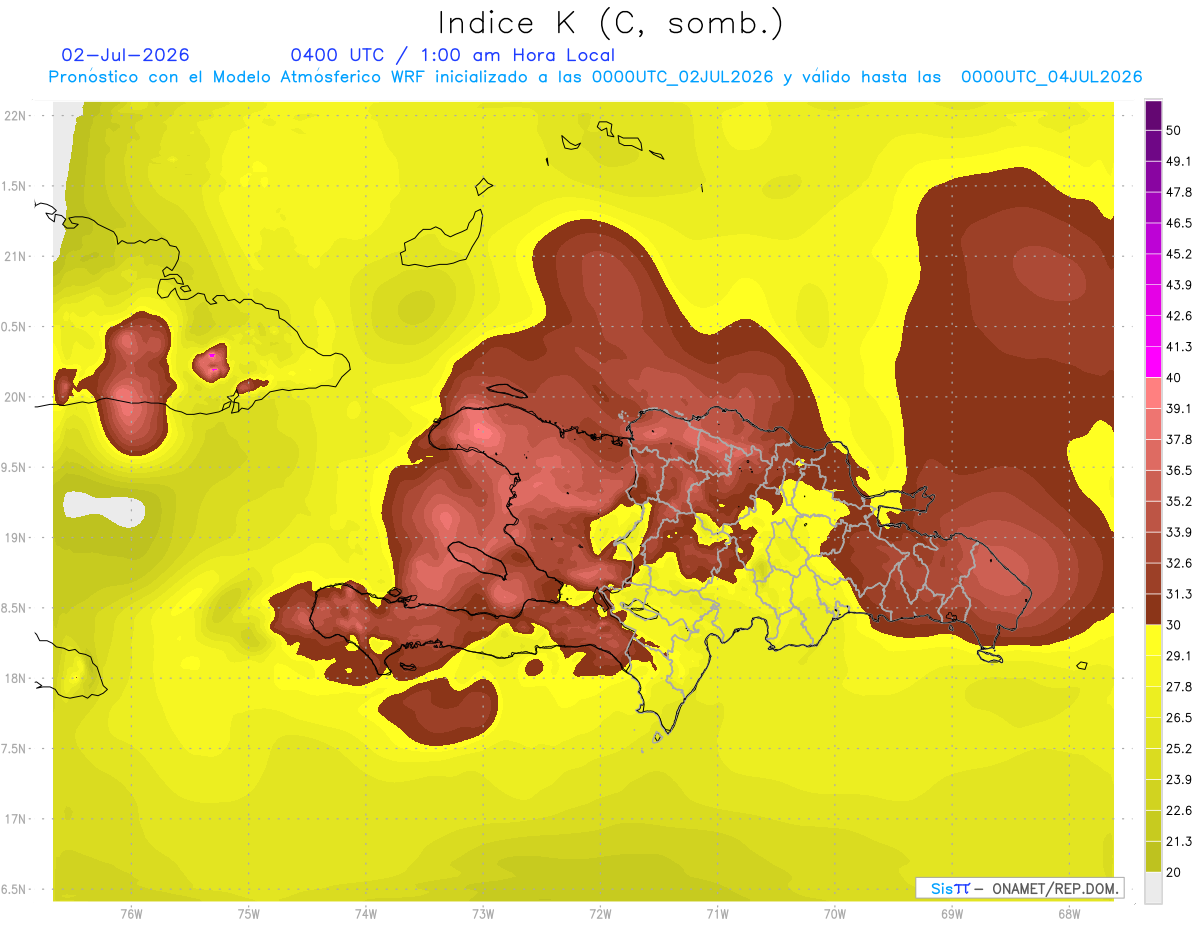1200x927 pixels.
Task: Click the '18N' latitude label
Action: coord(16,678)
